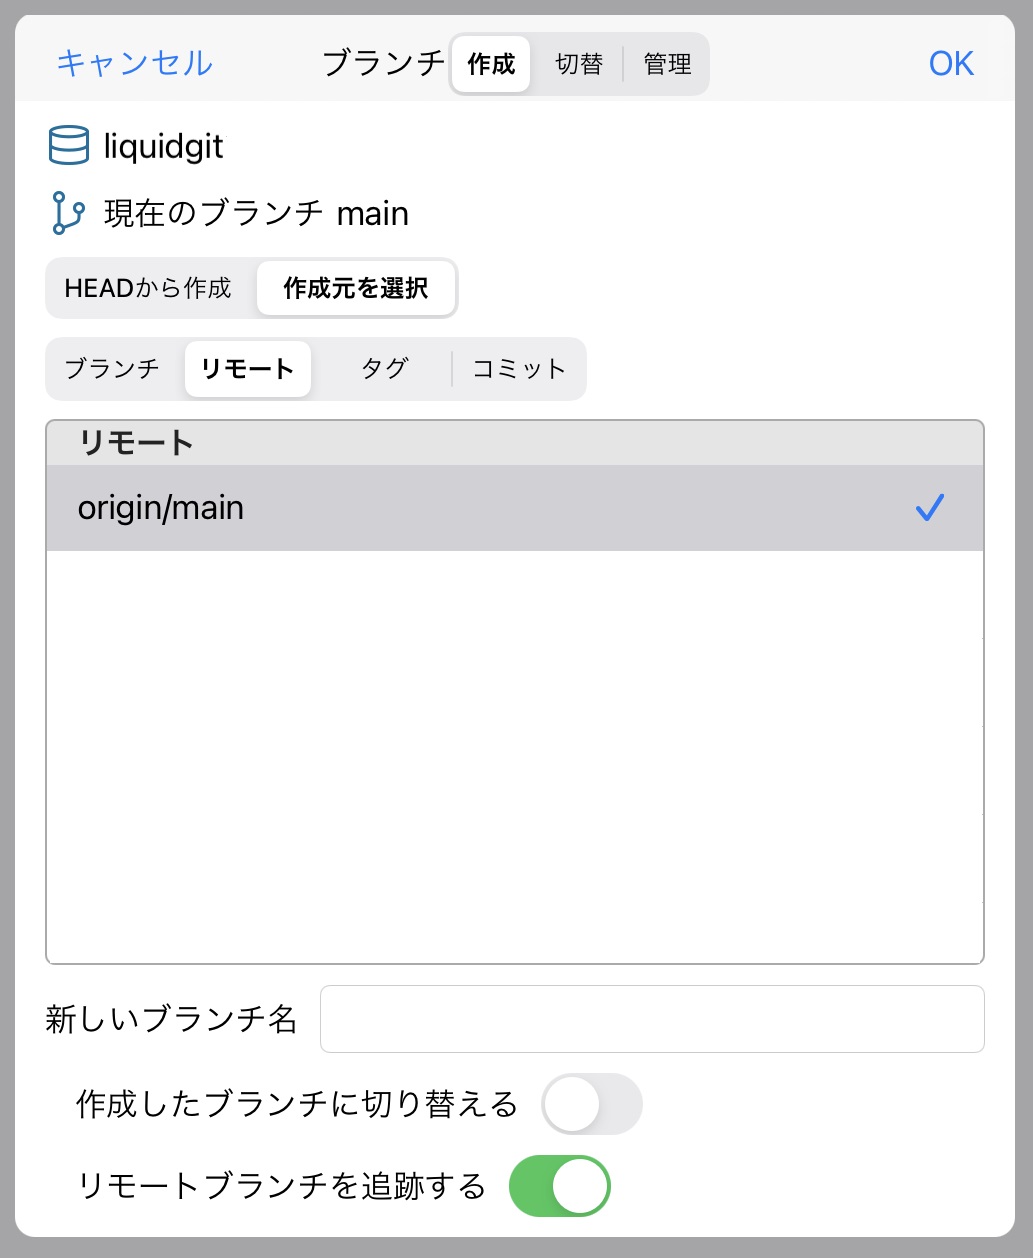Switch to the 切替 tab
The height and width of the screenshot is (1258, 1033).
coord(579,64)
